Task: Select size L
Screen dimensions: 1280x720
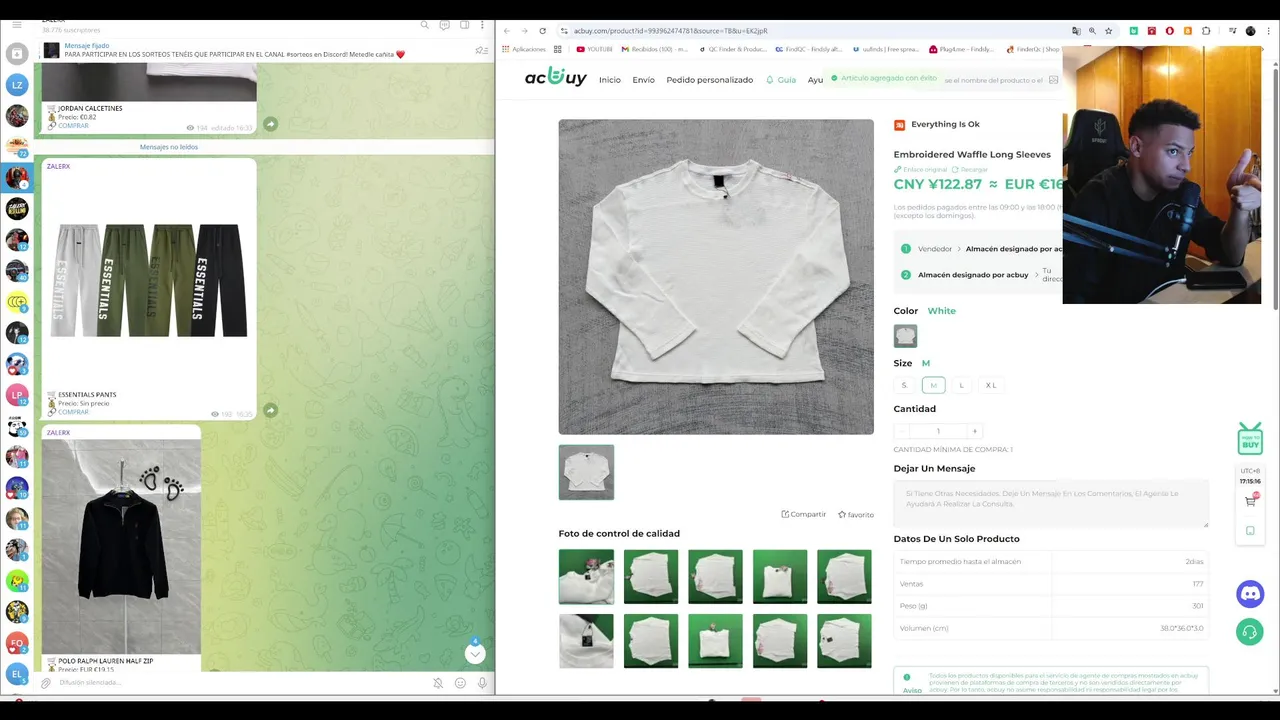Action: point(962,385)
